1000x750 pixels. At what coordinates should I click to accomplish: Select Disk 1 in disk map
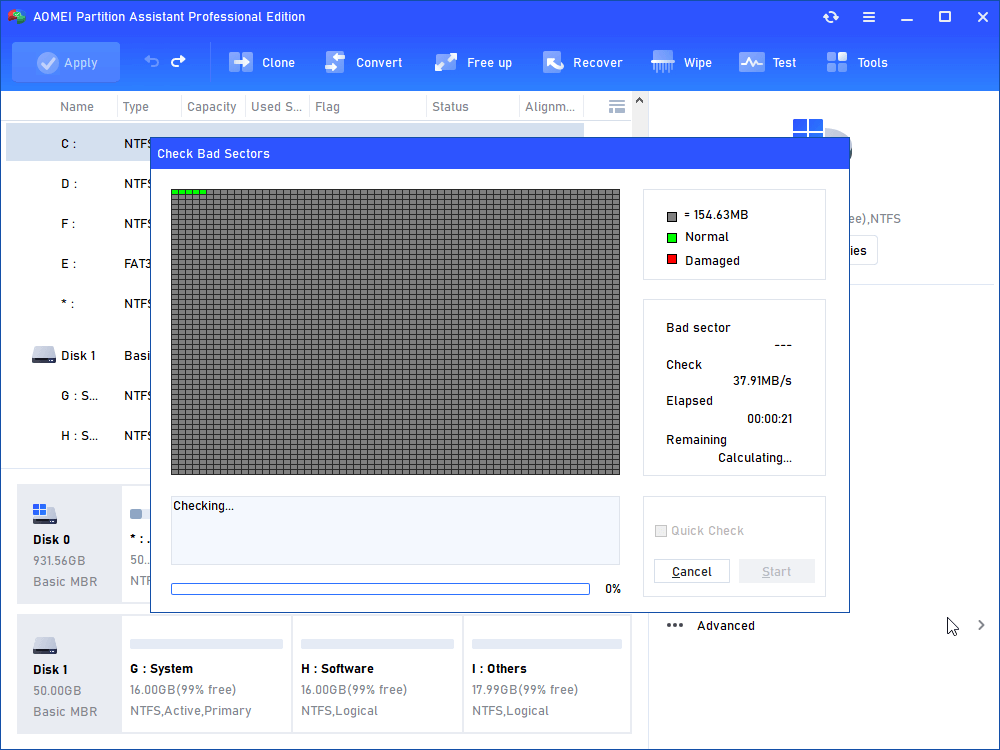pyautogui.click(x=69, y=674)
